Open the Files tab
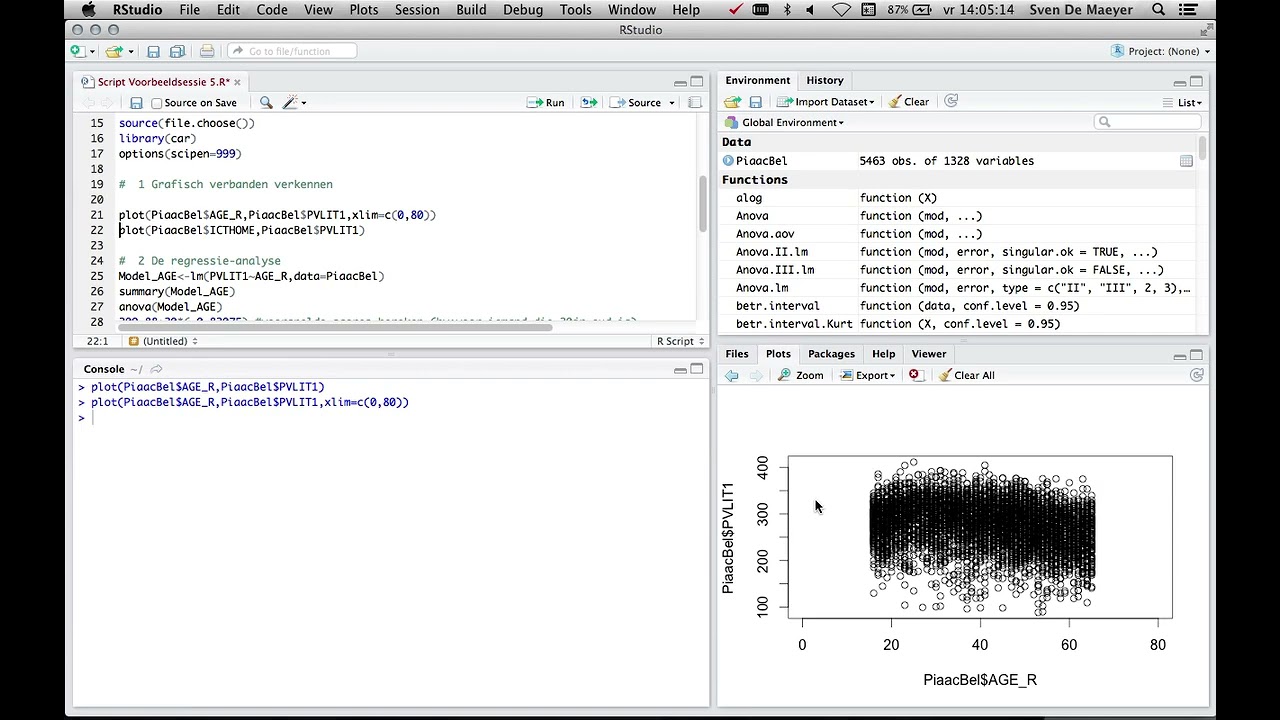 (737, 354)
